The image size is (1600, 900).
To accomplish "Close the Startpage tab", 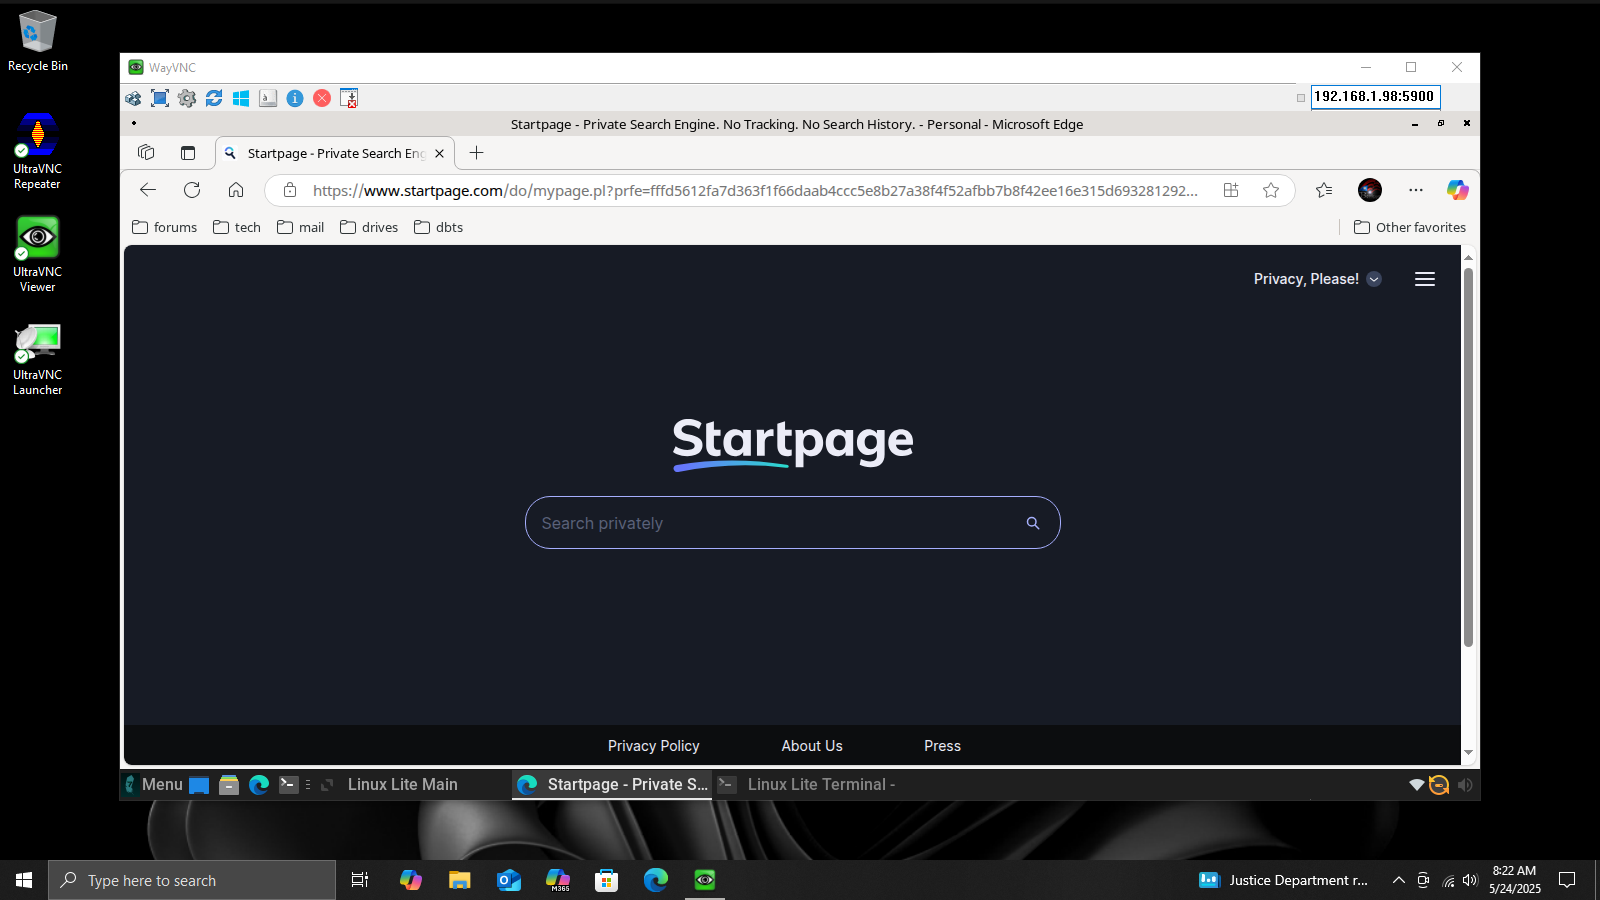I will coord(439,153).
